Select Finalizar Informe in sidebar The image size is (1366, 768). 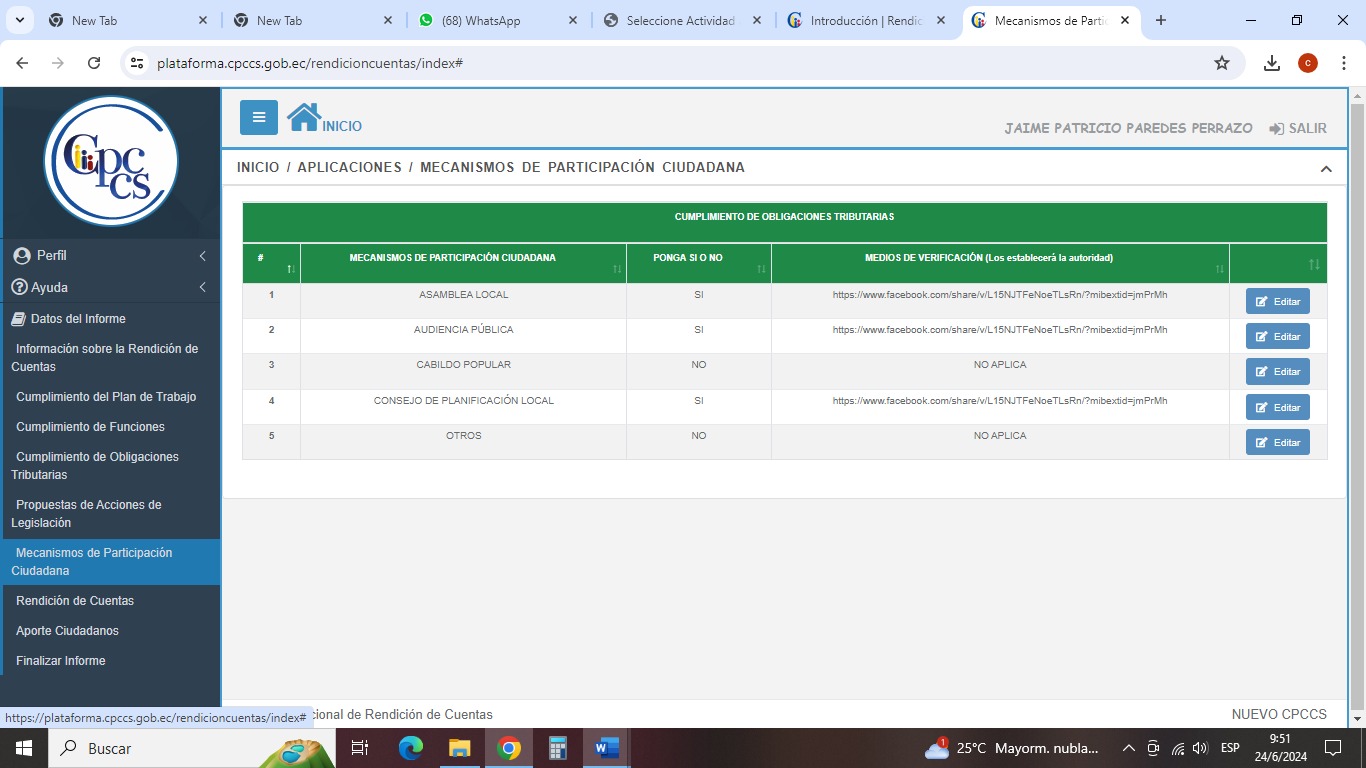coord(61,661)
